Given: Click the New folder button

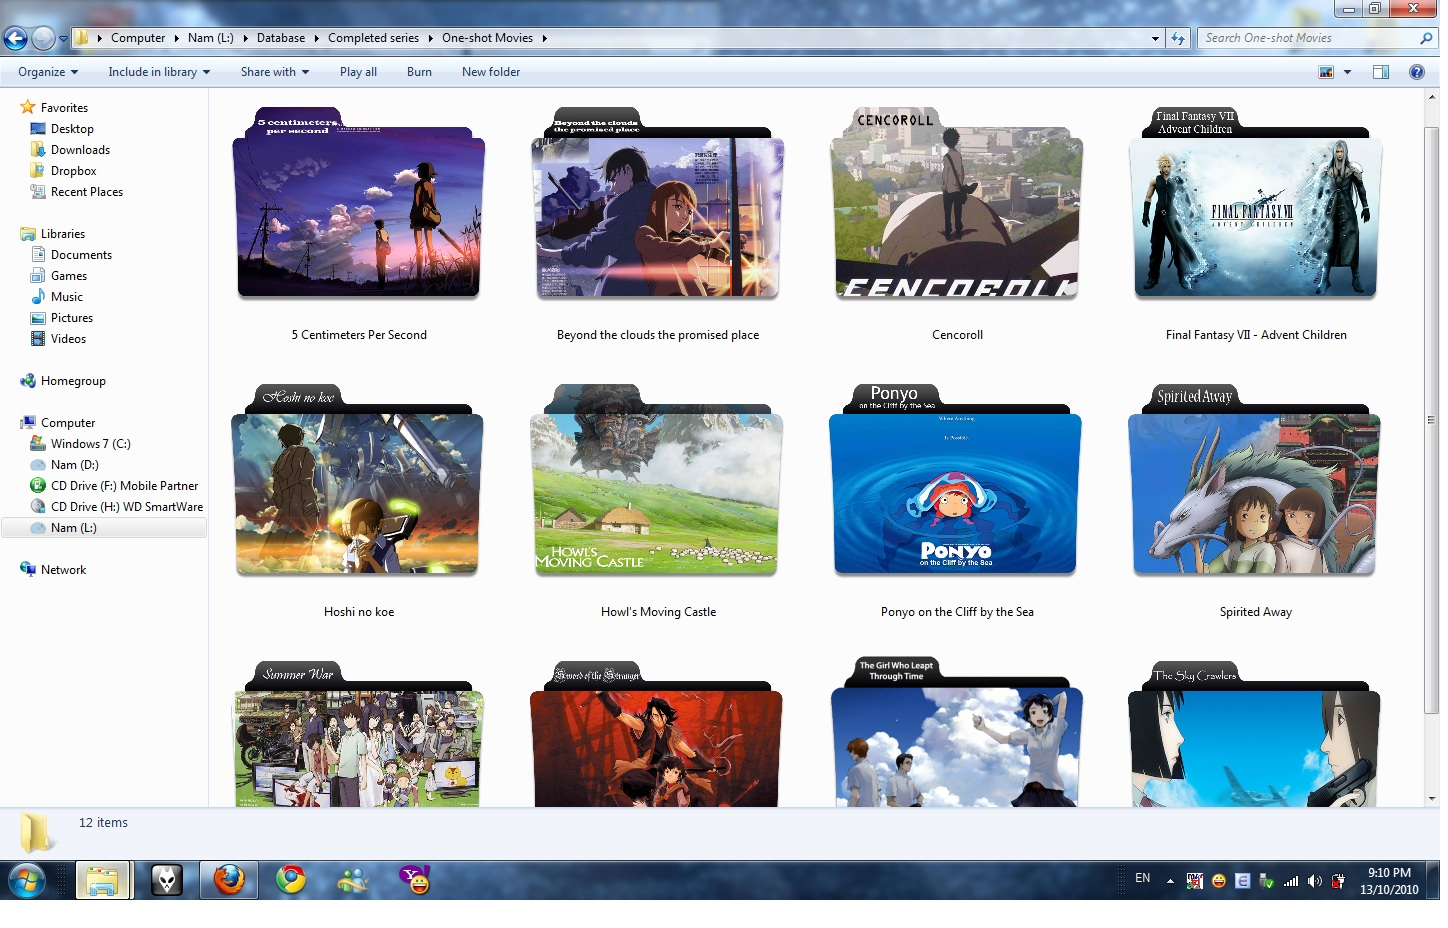Looking at the screenshot, I should pyautogui.click(x=491, y=71).
